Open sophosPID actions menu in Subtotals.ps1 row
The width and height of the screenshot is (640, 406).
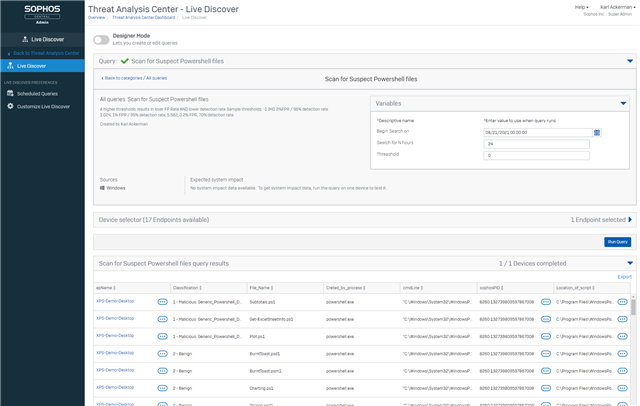tap(546, 302)
